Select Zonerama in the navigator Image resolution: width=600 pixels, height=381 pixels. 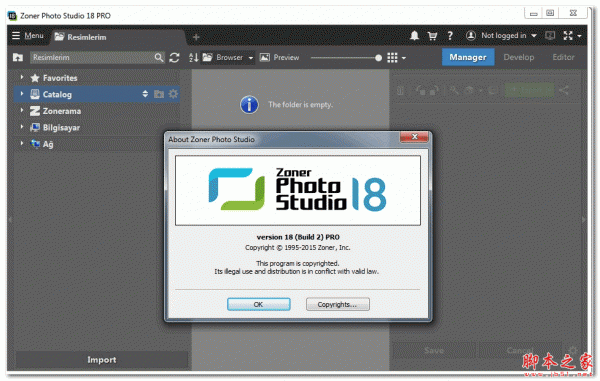[x=61, y=111]
